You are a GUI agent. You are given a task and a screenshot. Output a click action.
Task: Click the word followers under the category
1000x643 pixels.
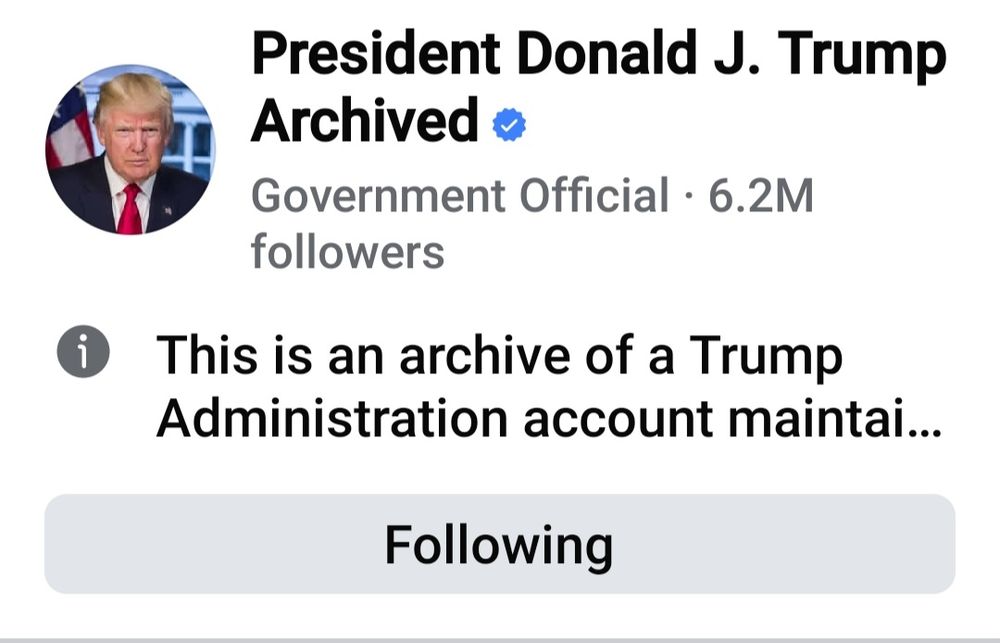(348, 251)
